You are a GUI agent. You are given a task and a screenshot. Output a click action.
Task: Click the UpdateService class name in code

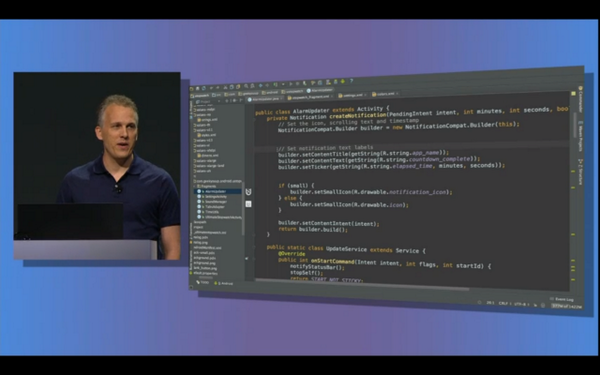coord(346,249)
